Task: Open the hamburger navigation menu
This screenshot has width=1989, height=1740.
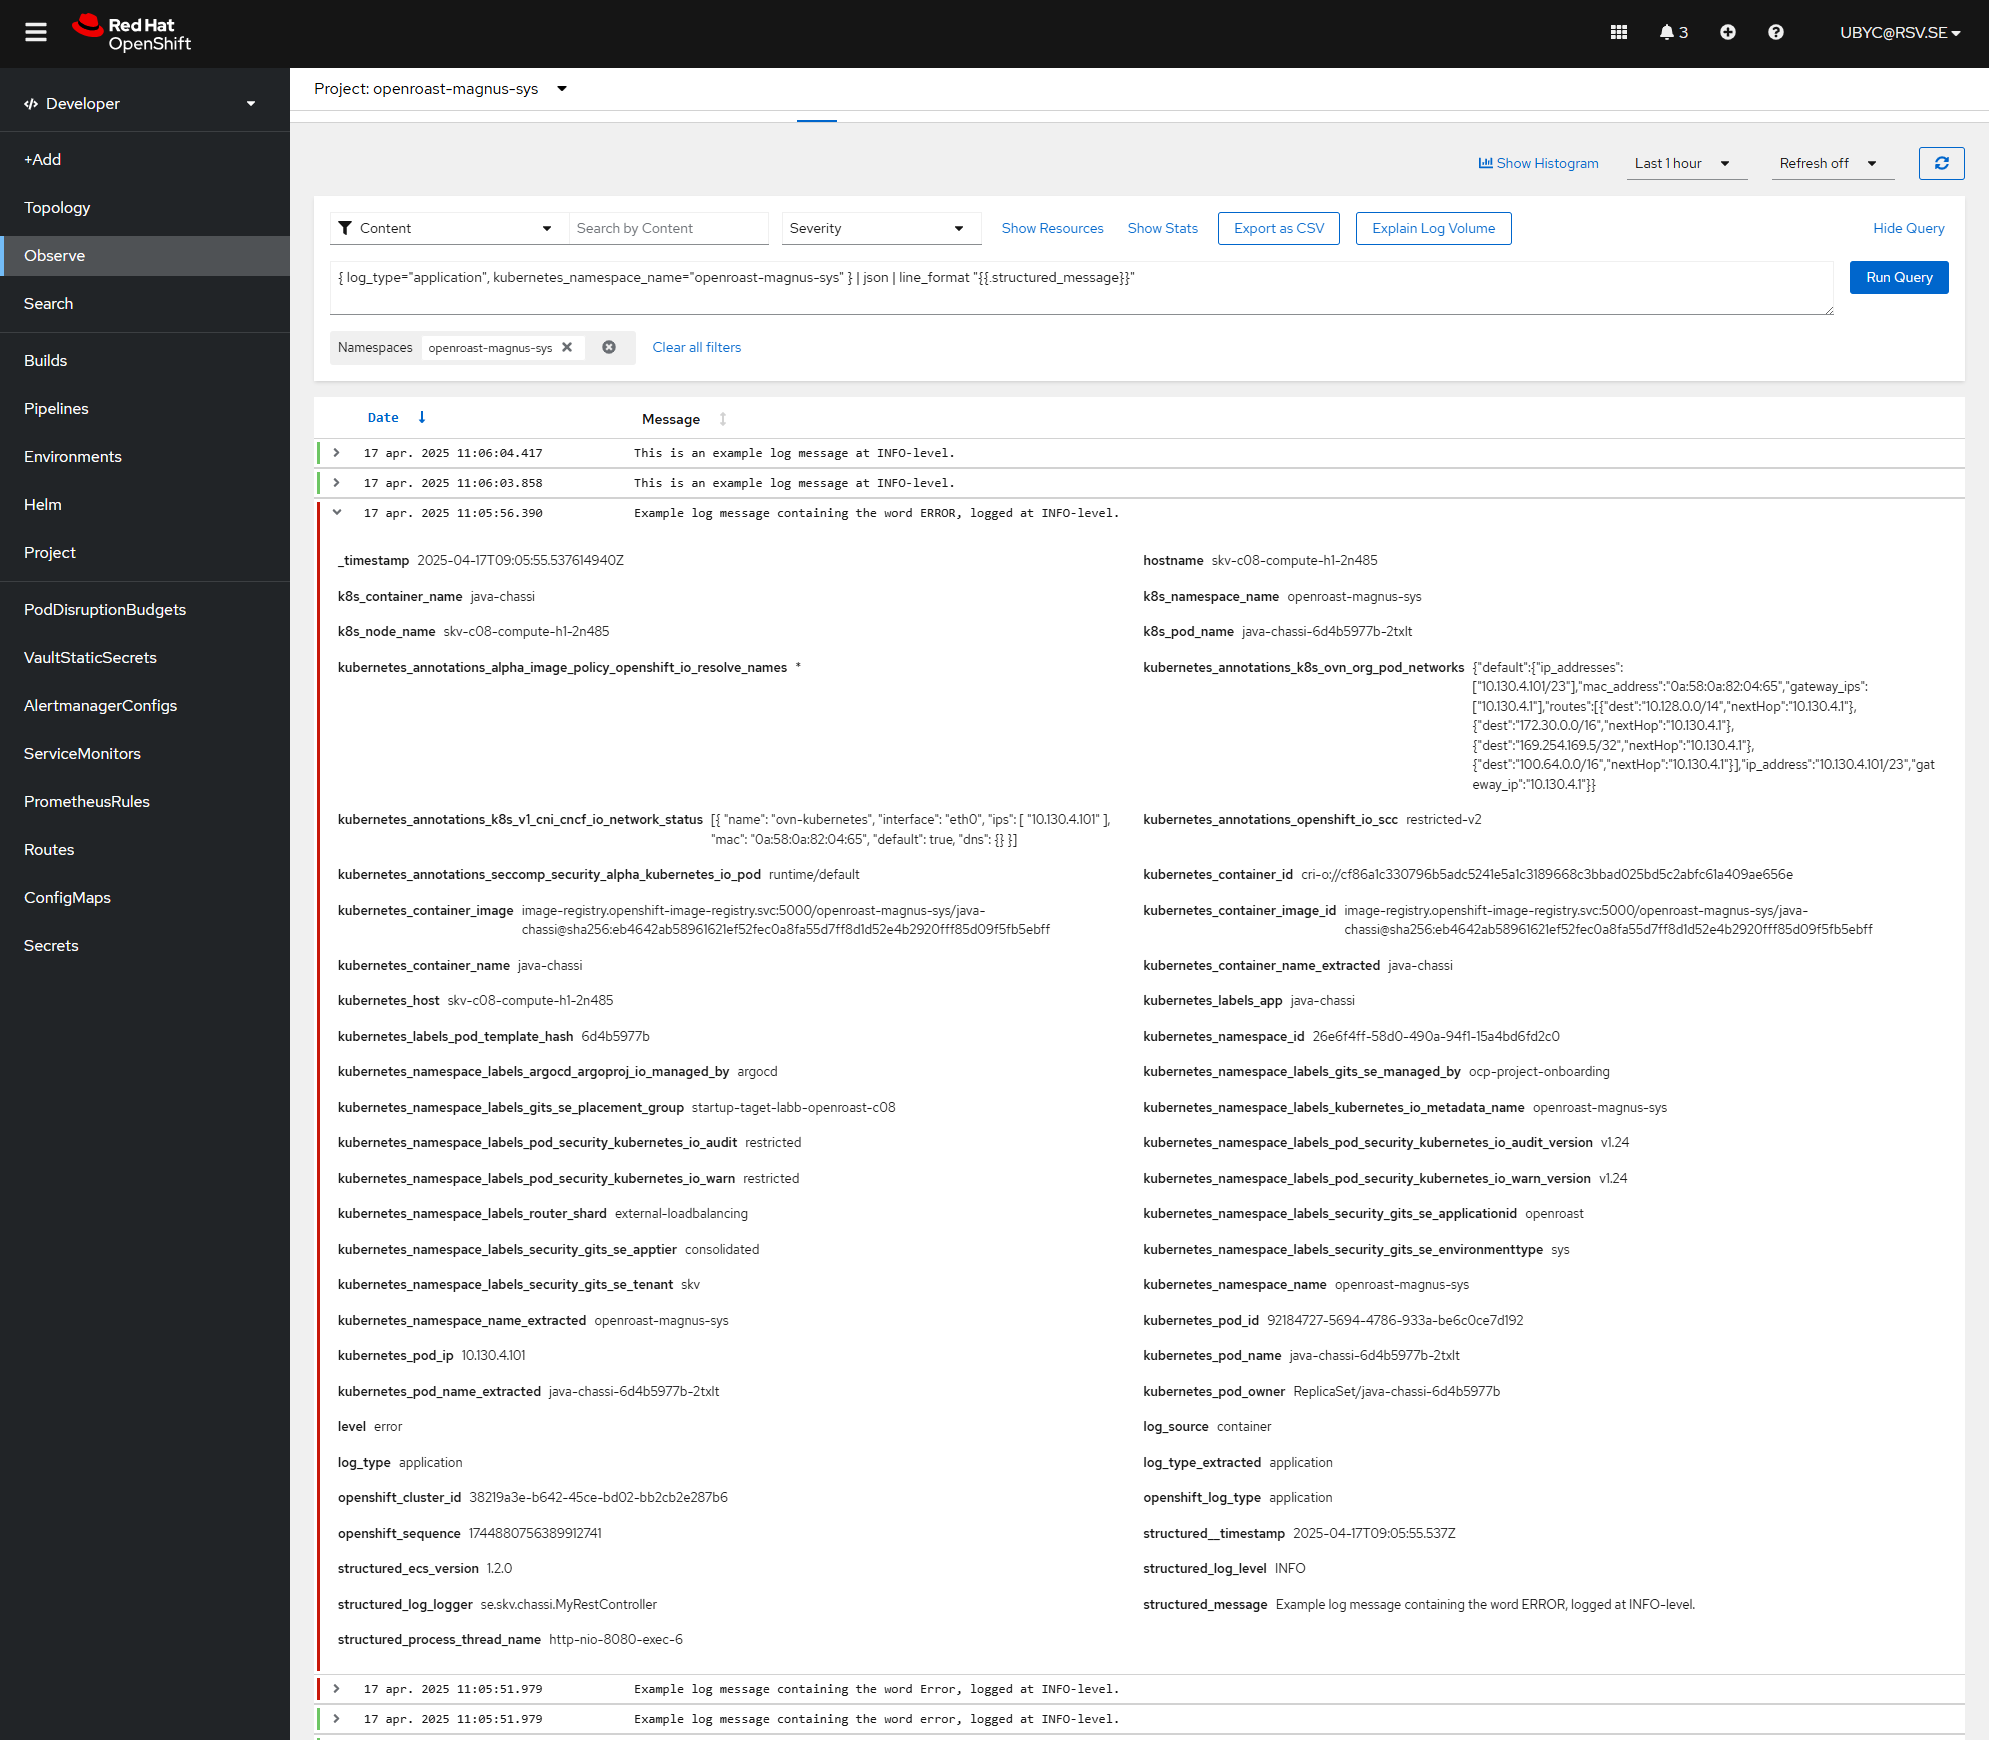Action: (x=36, y=33)
